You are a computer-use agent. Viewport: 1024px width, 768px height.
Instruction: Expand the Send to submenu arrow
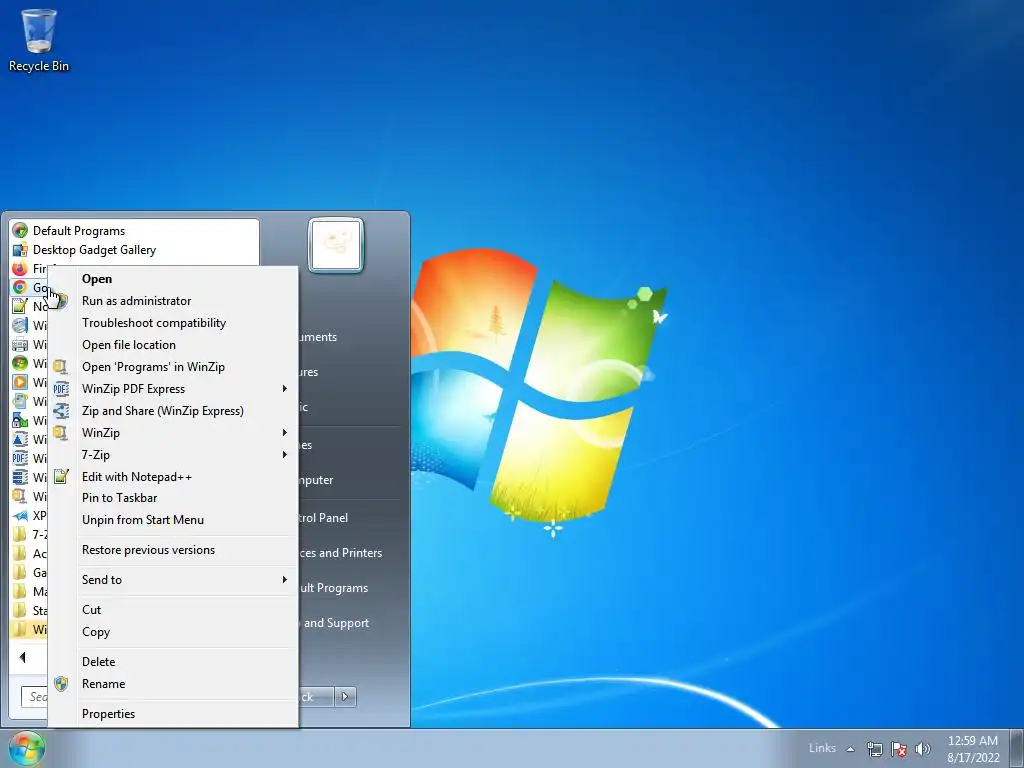pos(285,579)
